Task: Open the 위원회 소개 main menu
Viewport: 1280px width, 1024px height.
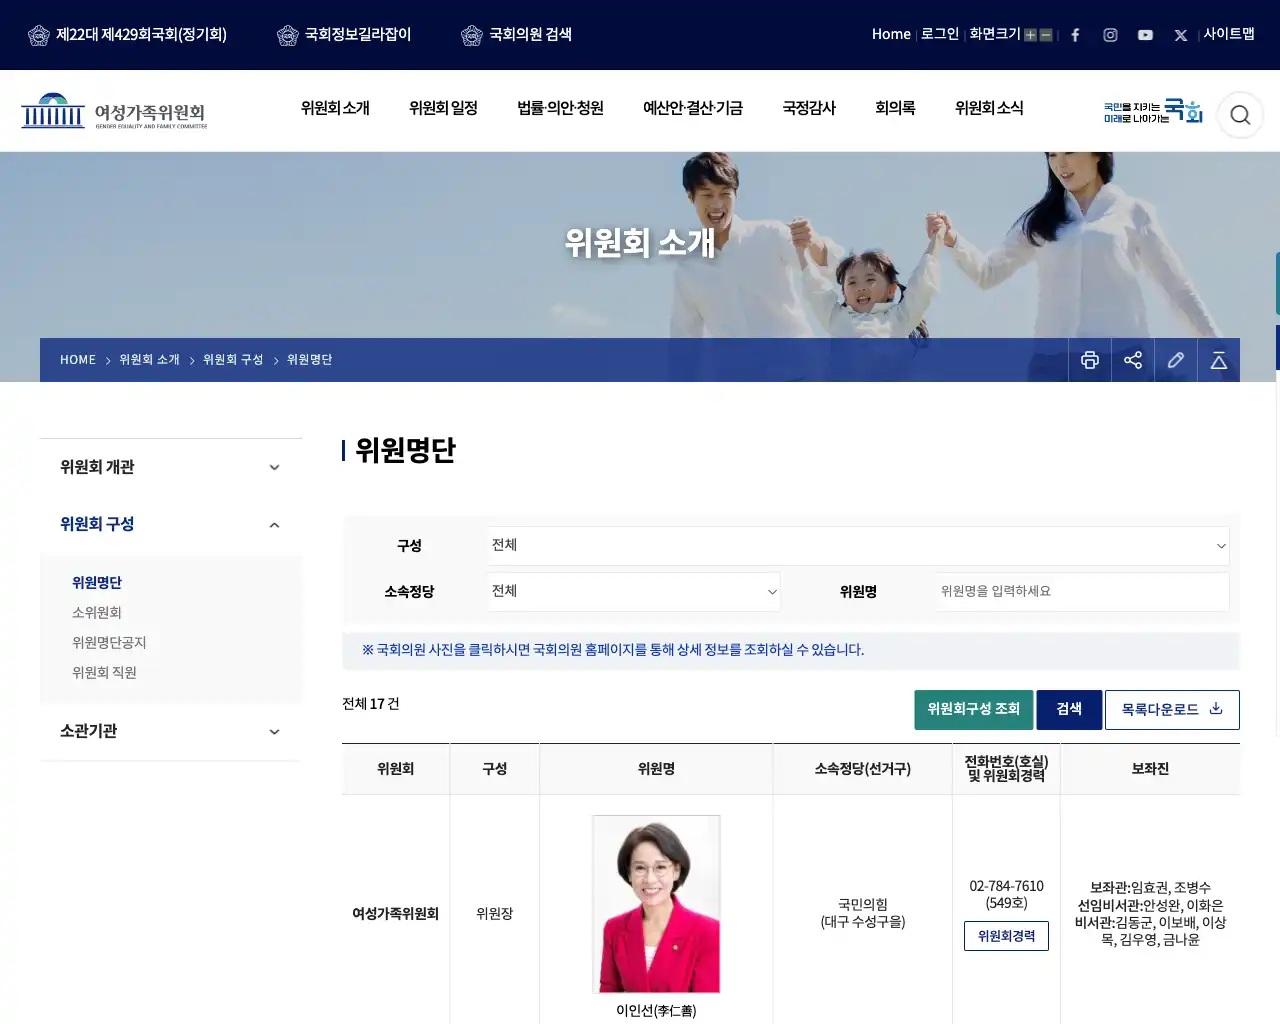Action: point(335,108)
